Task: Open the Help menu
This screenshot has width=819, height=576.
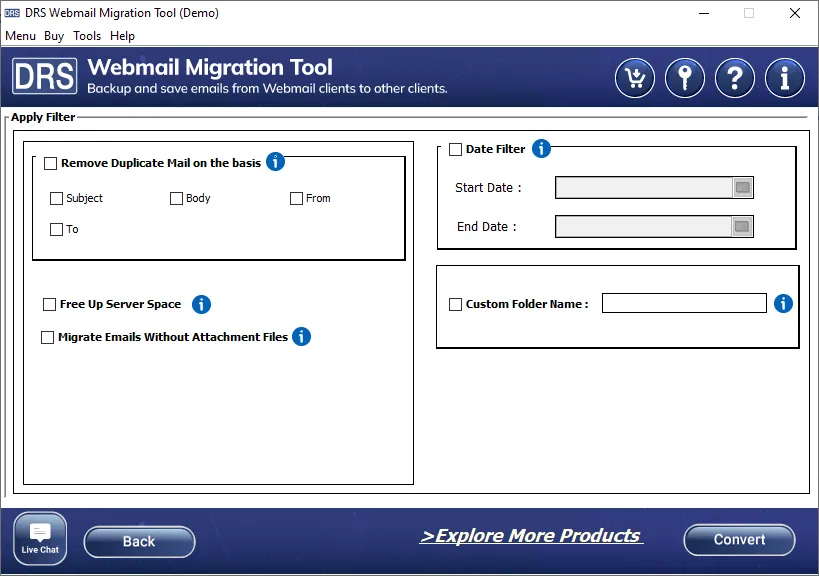Action: (x=122, y=36)
